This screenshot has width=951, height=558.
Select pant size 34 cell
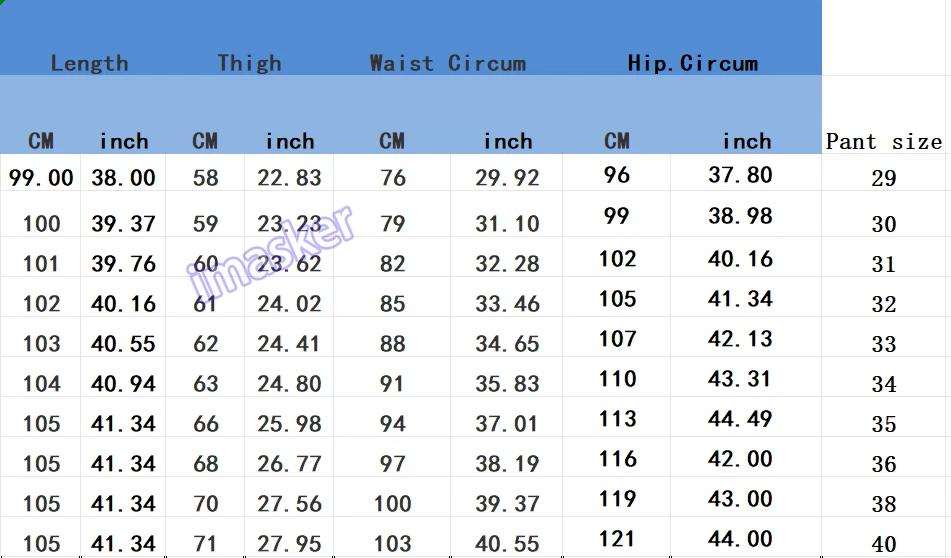(x=883, y=384)
